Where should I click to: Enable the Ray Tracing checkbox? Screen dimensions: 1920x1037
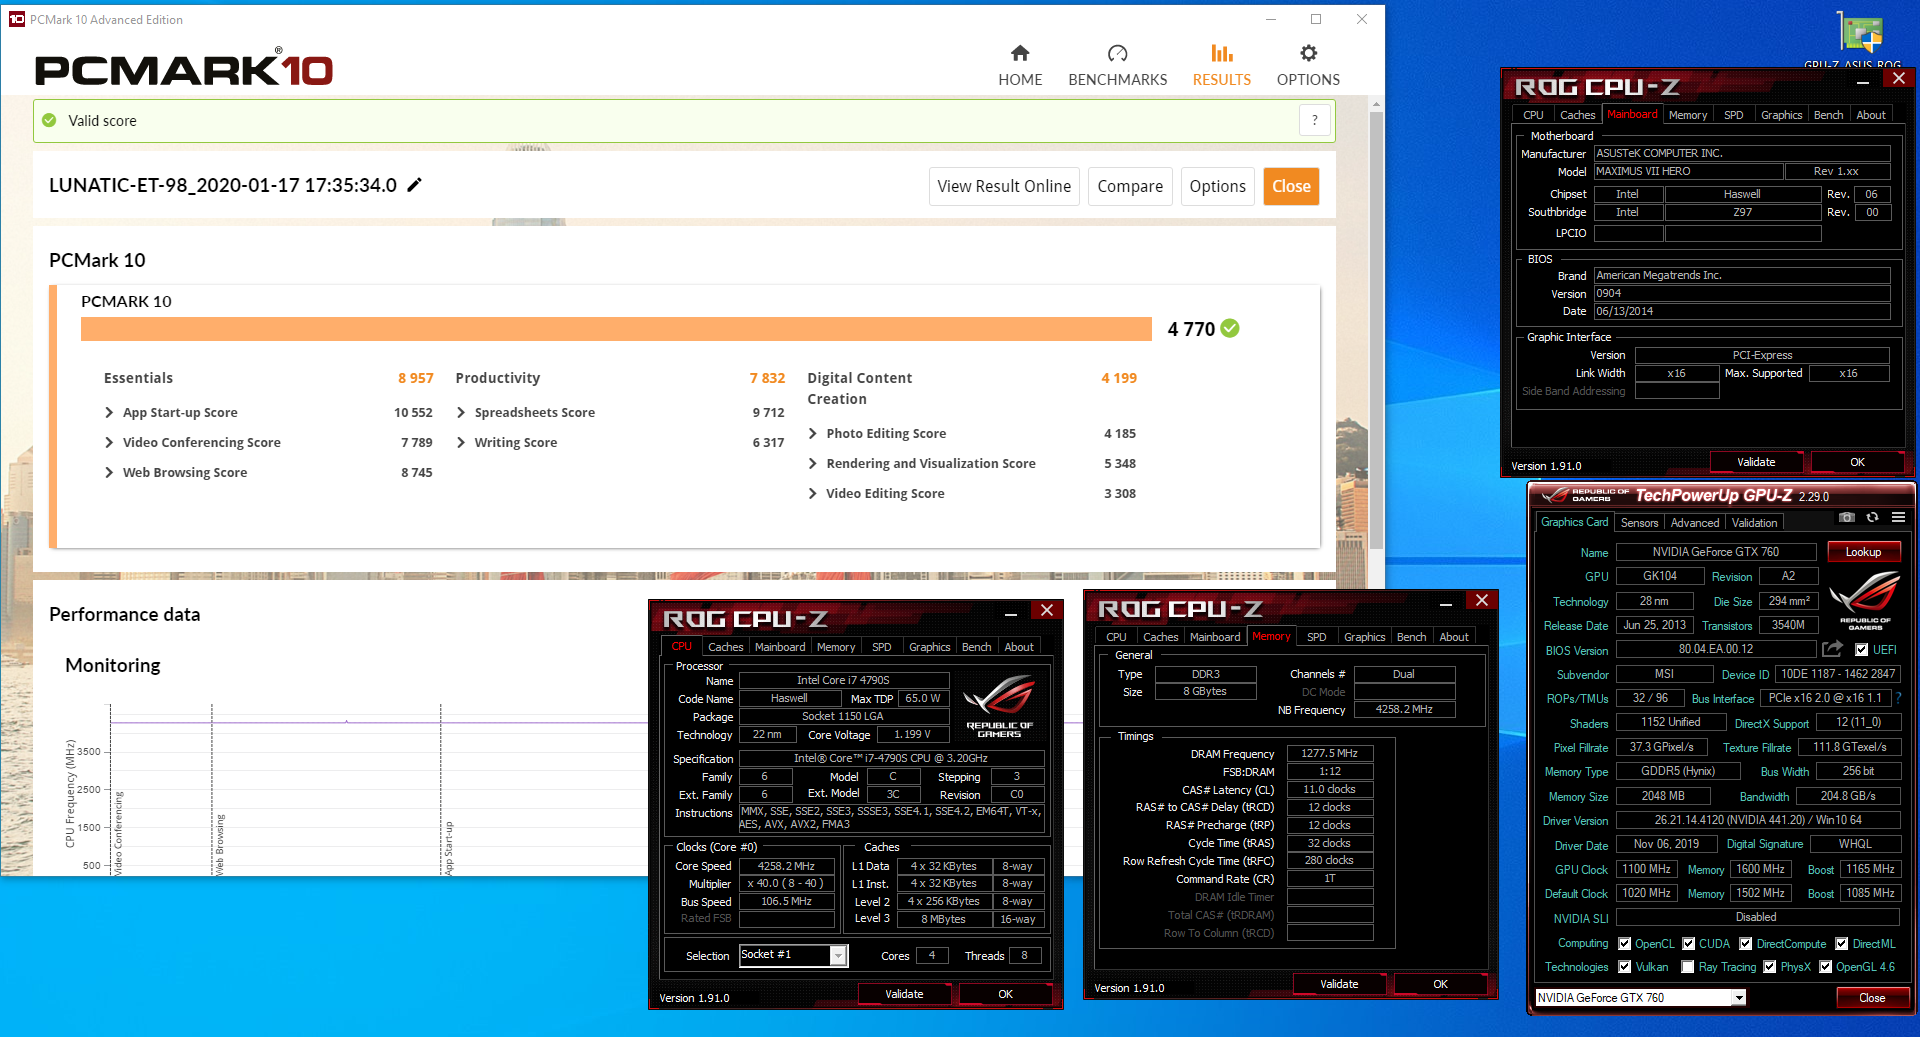(1688, 966)
